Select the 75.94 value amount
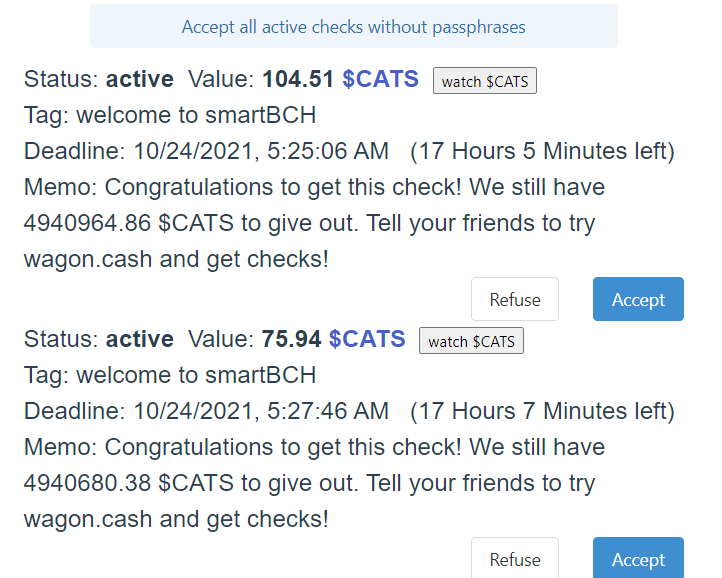Screen dimensions: 722x578 pos(291,339)
